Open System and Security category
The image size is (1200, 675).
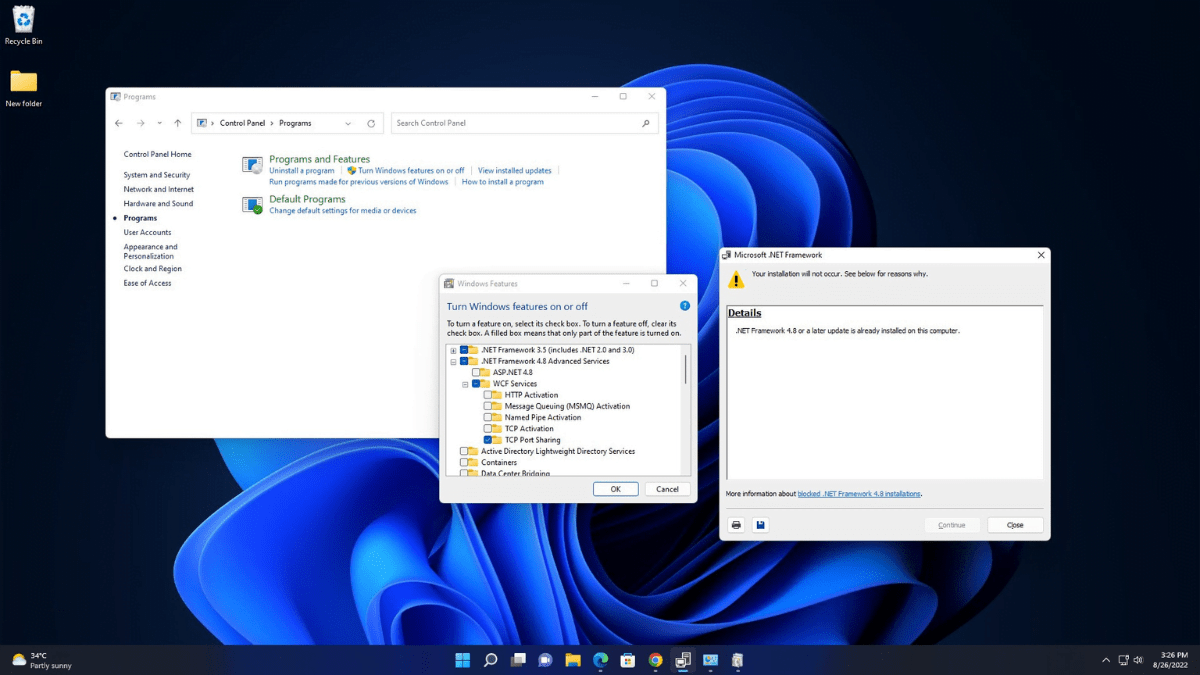click(157, 175)
